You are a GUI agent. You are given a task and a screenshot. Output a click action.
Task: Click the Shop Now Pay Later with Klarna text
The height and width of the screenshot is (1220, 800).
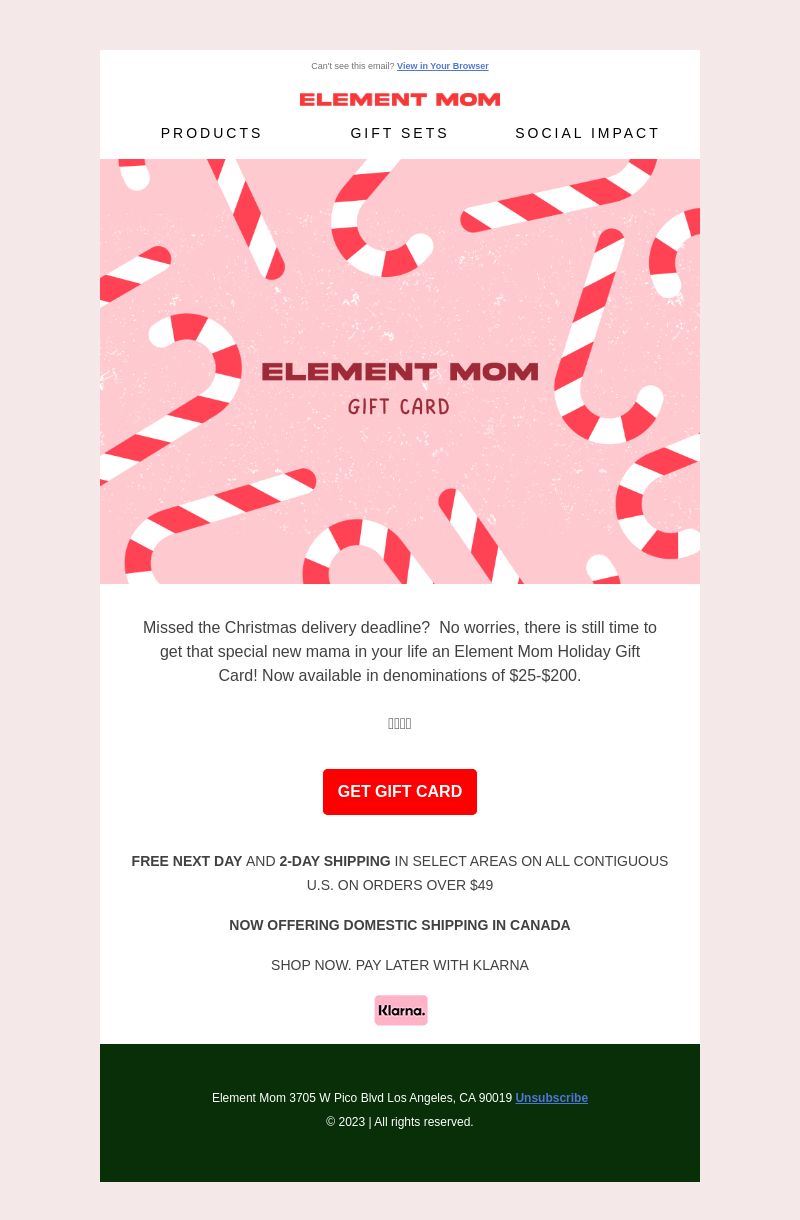click(x=400, y=965)
